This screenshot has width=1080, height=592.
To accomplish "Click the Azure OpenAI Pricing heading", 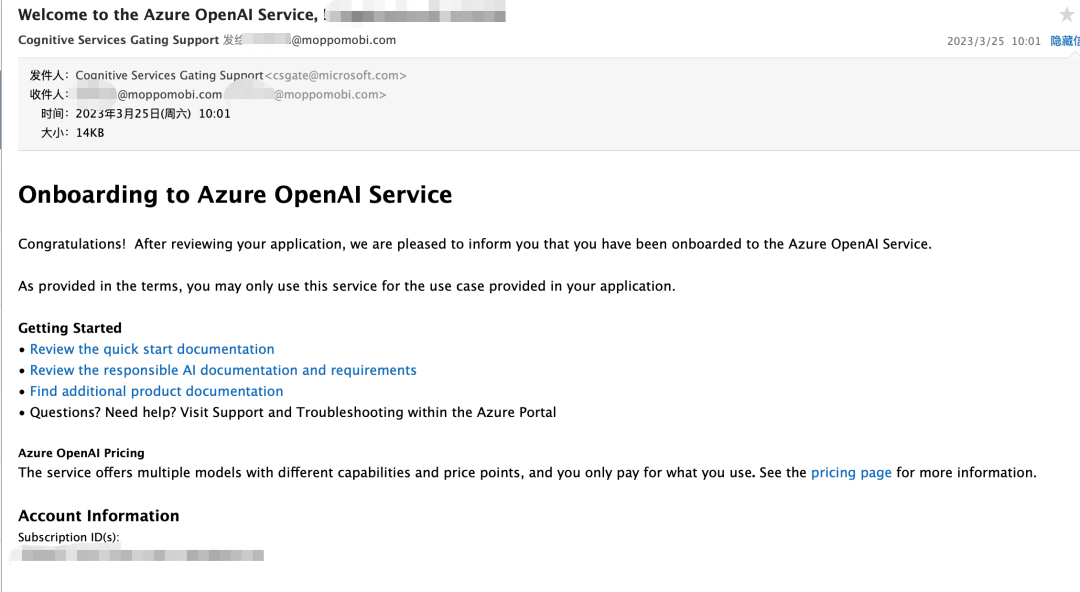I will 81,453.
